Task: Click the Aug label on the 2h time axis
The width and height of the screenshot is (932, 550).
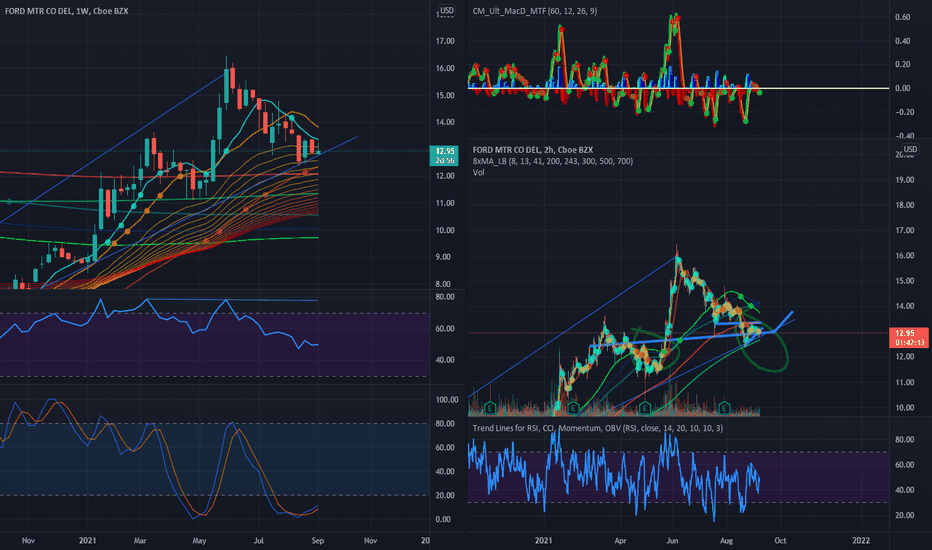Action: [x=726, y=540]
